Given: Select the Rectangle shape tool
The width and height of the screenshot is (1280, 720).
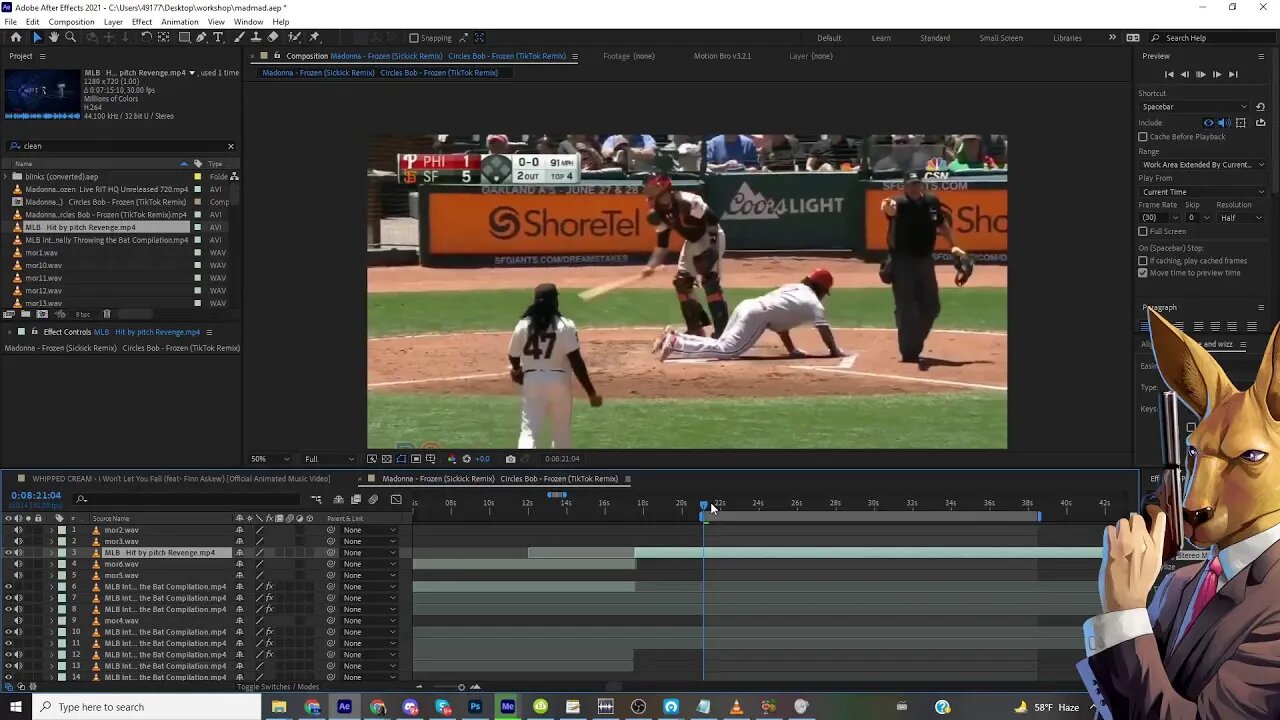Looking at the screenshot, I should click(184, 37).
